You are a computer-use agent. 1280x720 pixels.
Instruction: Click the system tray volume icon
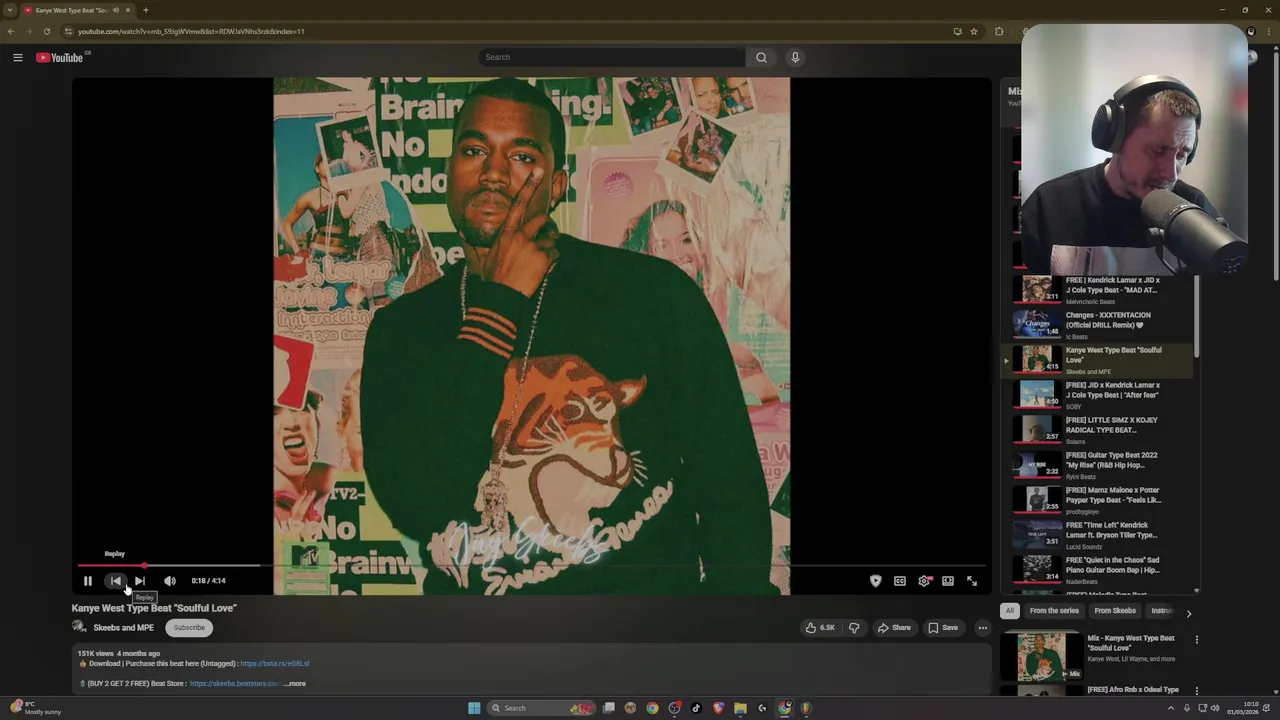pyautogui.click(x=1215, y=708)
